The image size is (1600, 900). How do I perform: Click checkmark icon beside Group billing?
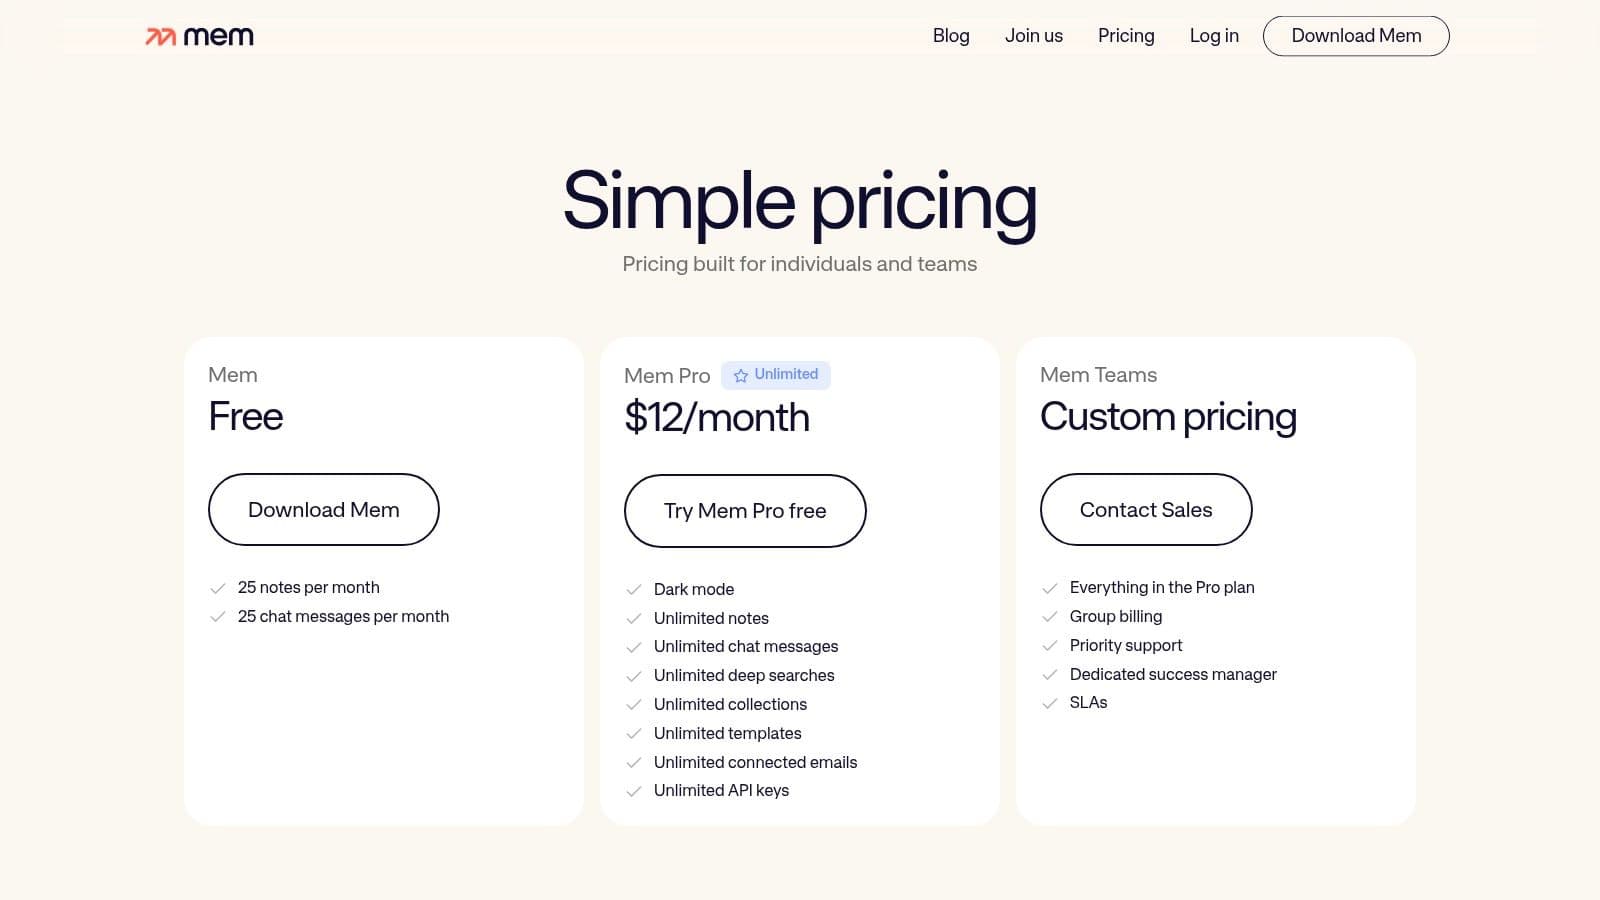point(1049,617)
